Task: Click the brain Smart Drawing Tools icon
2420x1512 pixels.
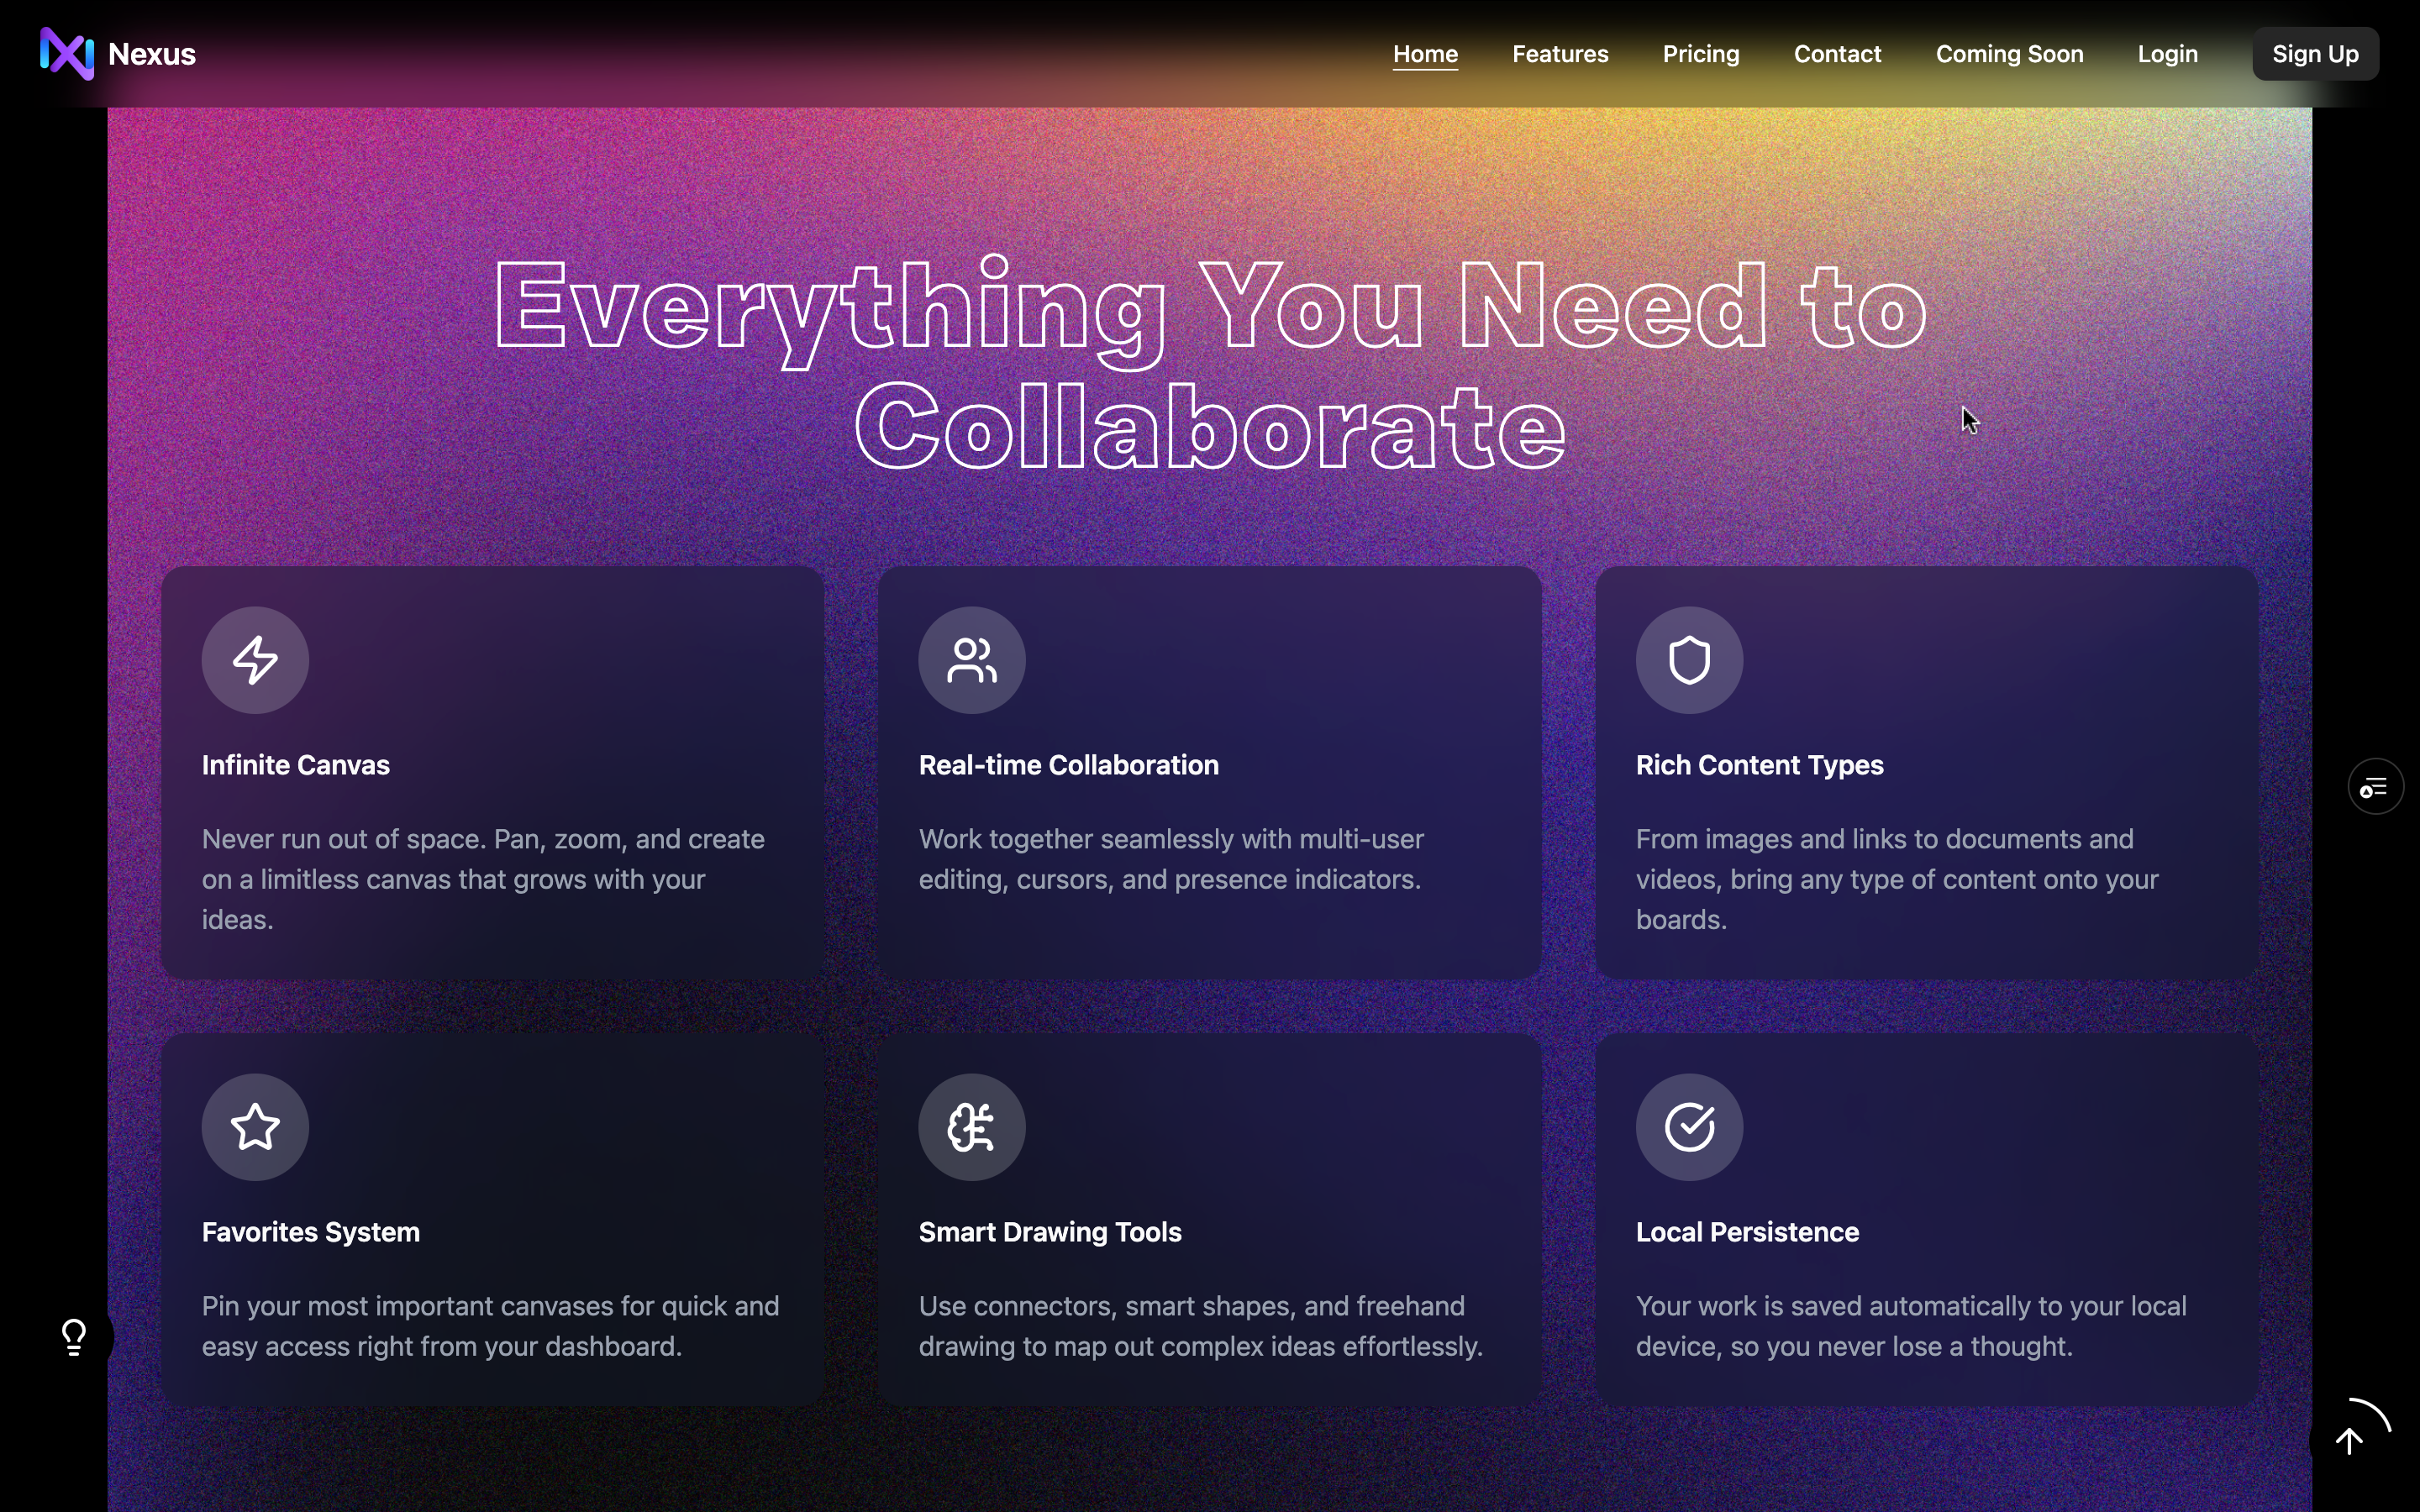Action: coord(972,1127)
